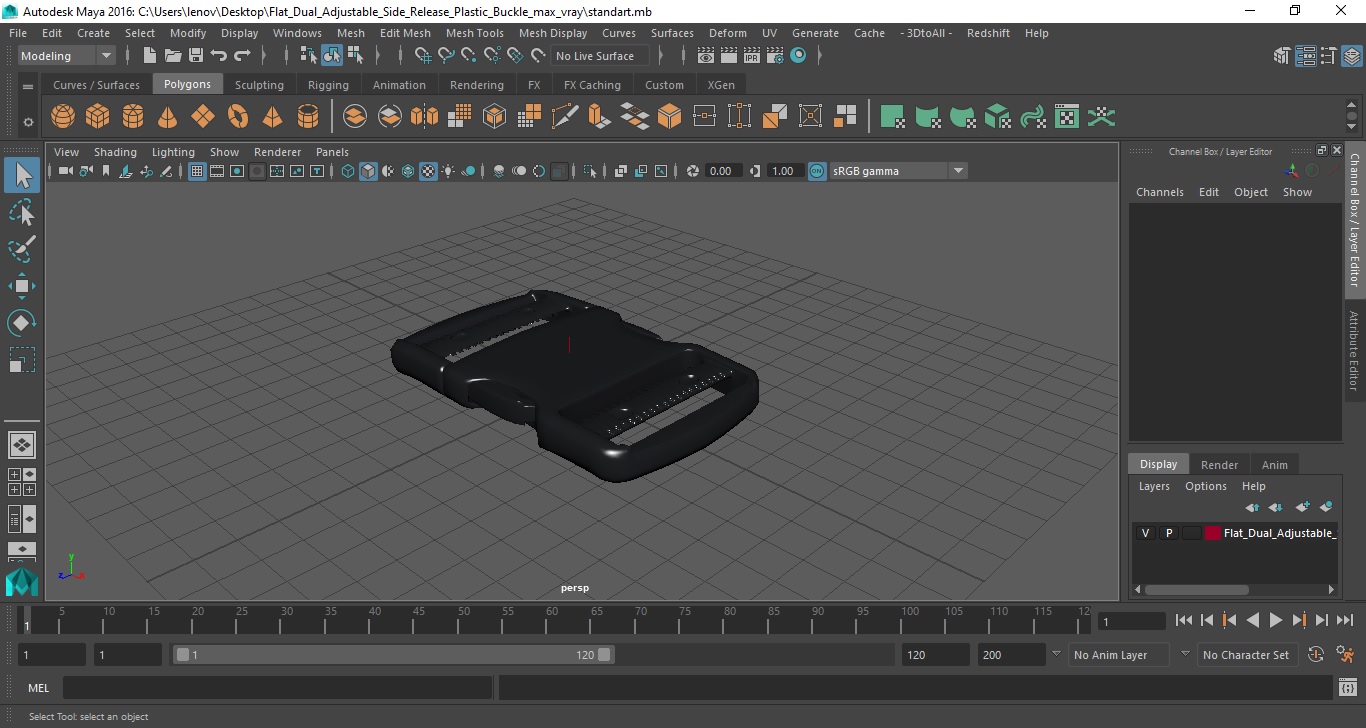Click the open scene folder icon

[x=173, y=56]
